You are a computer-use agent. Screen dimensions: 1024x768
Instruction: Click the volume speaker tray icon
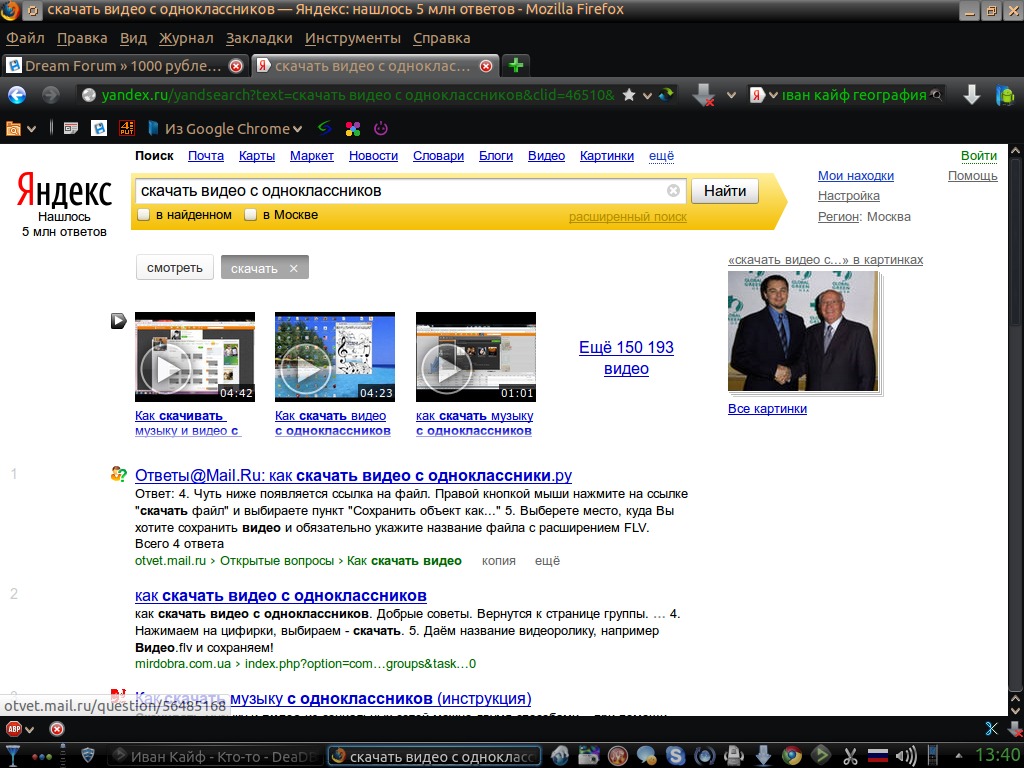click(906, 756)
